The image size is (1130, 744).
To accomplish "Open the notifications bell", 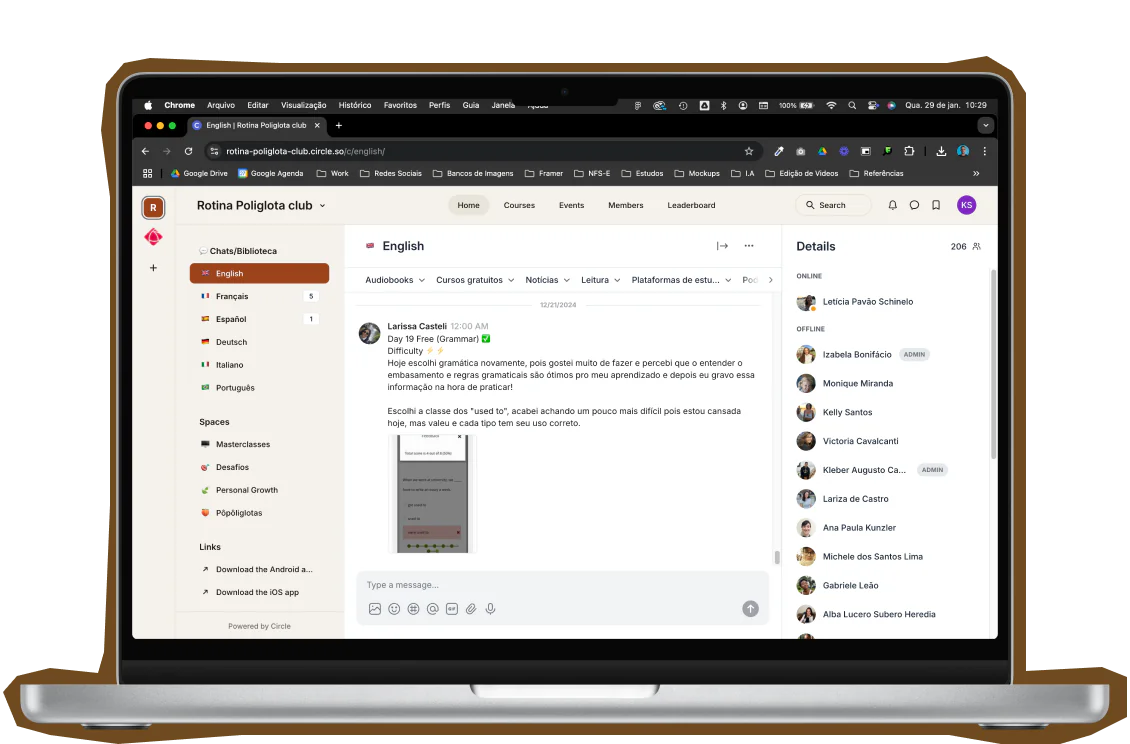I will (892, 205).
